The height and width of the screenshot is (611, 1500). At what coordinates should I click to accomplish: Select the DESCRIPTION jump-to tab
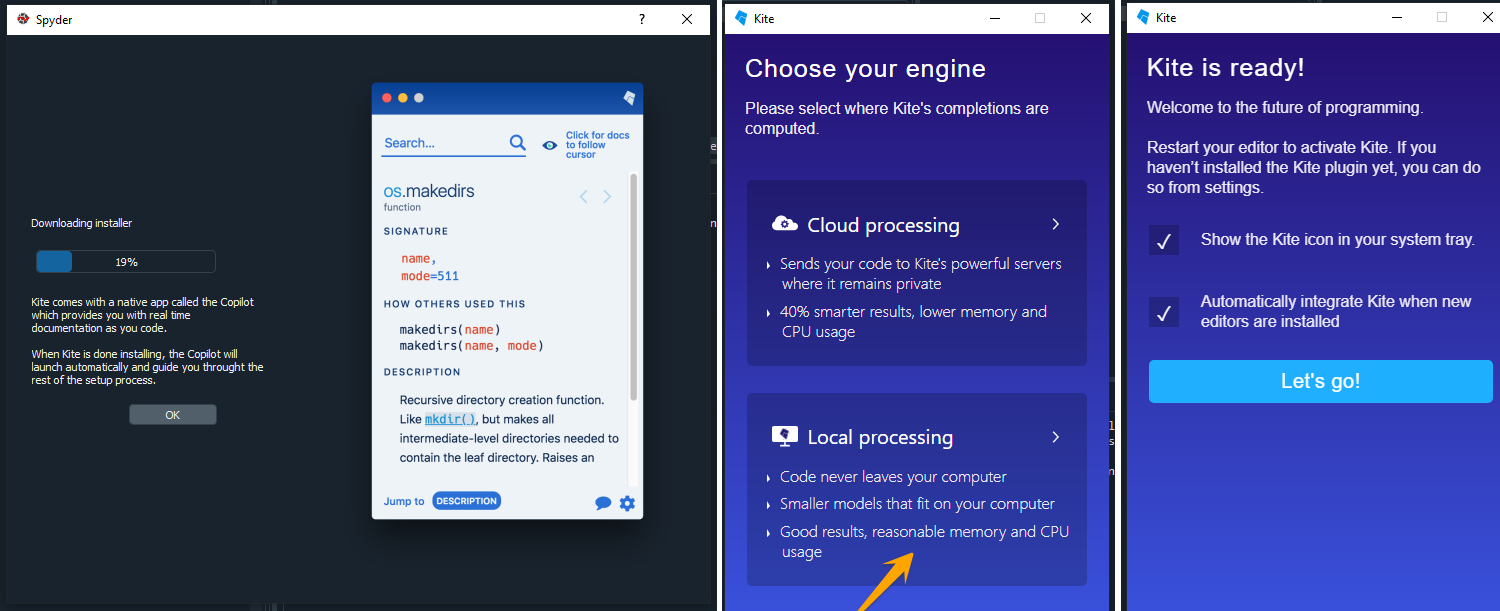click(x=466, y=501)
